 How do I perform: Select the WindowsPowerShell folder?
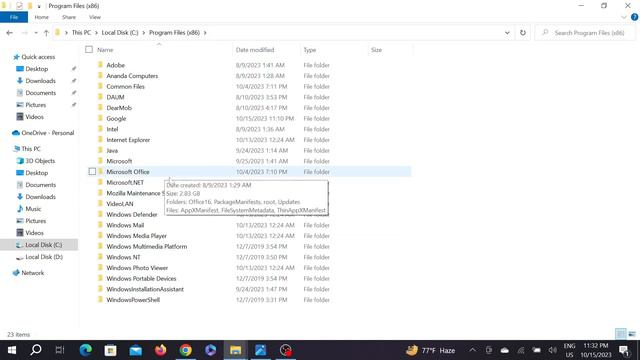coord(133,300)
